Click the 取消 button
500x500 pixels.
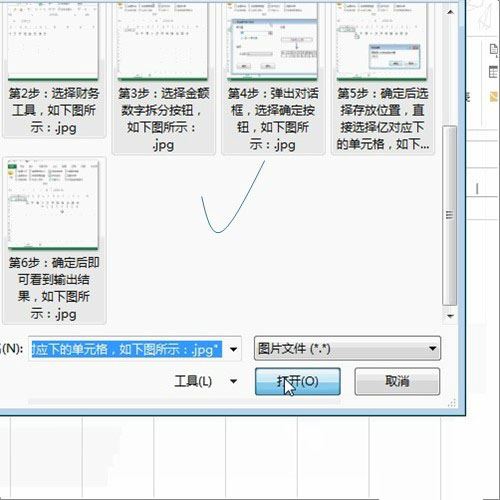click(397, 381)
